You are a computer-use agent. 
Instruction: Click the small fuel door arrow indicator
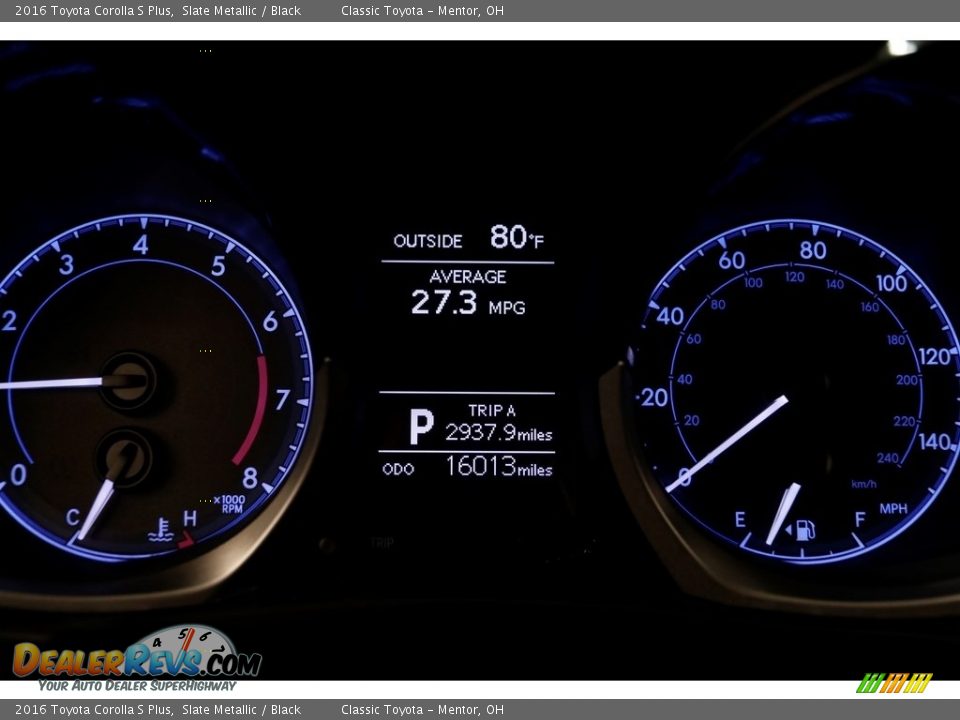[789, 529]
